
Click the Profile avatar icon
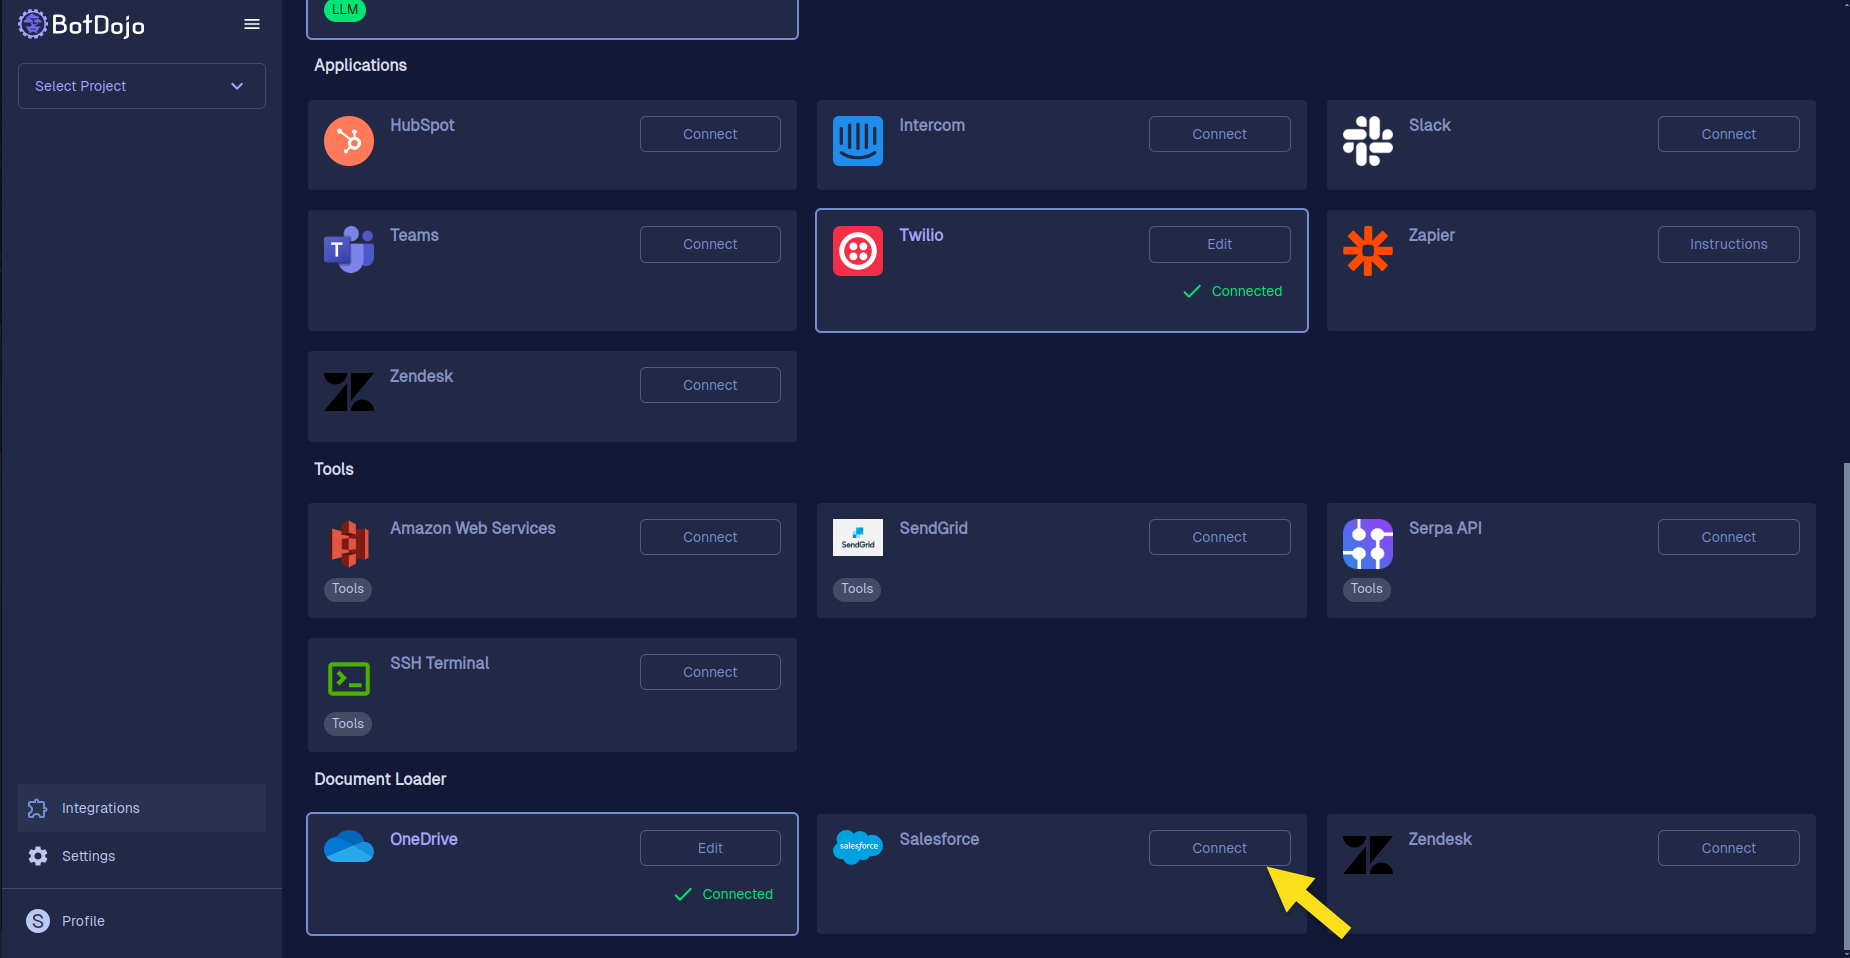38,921
